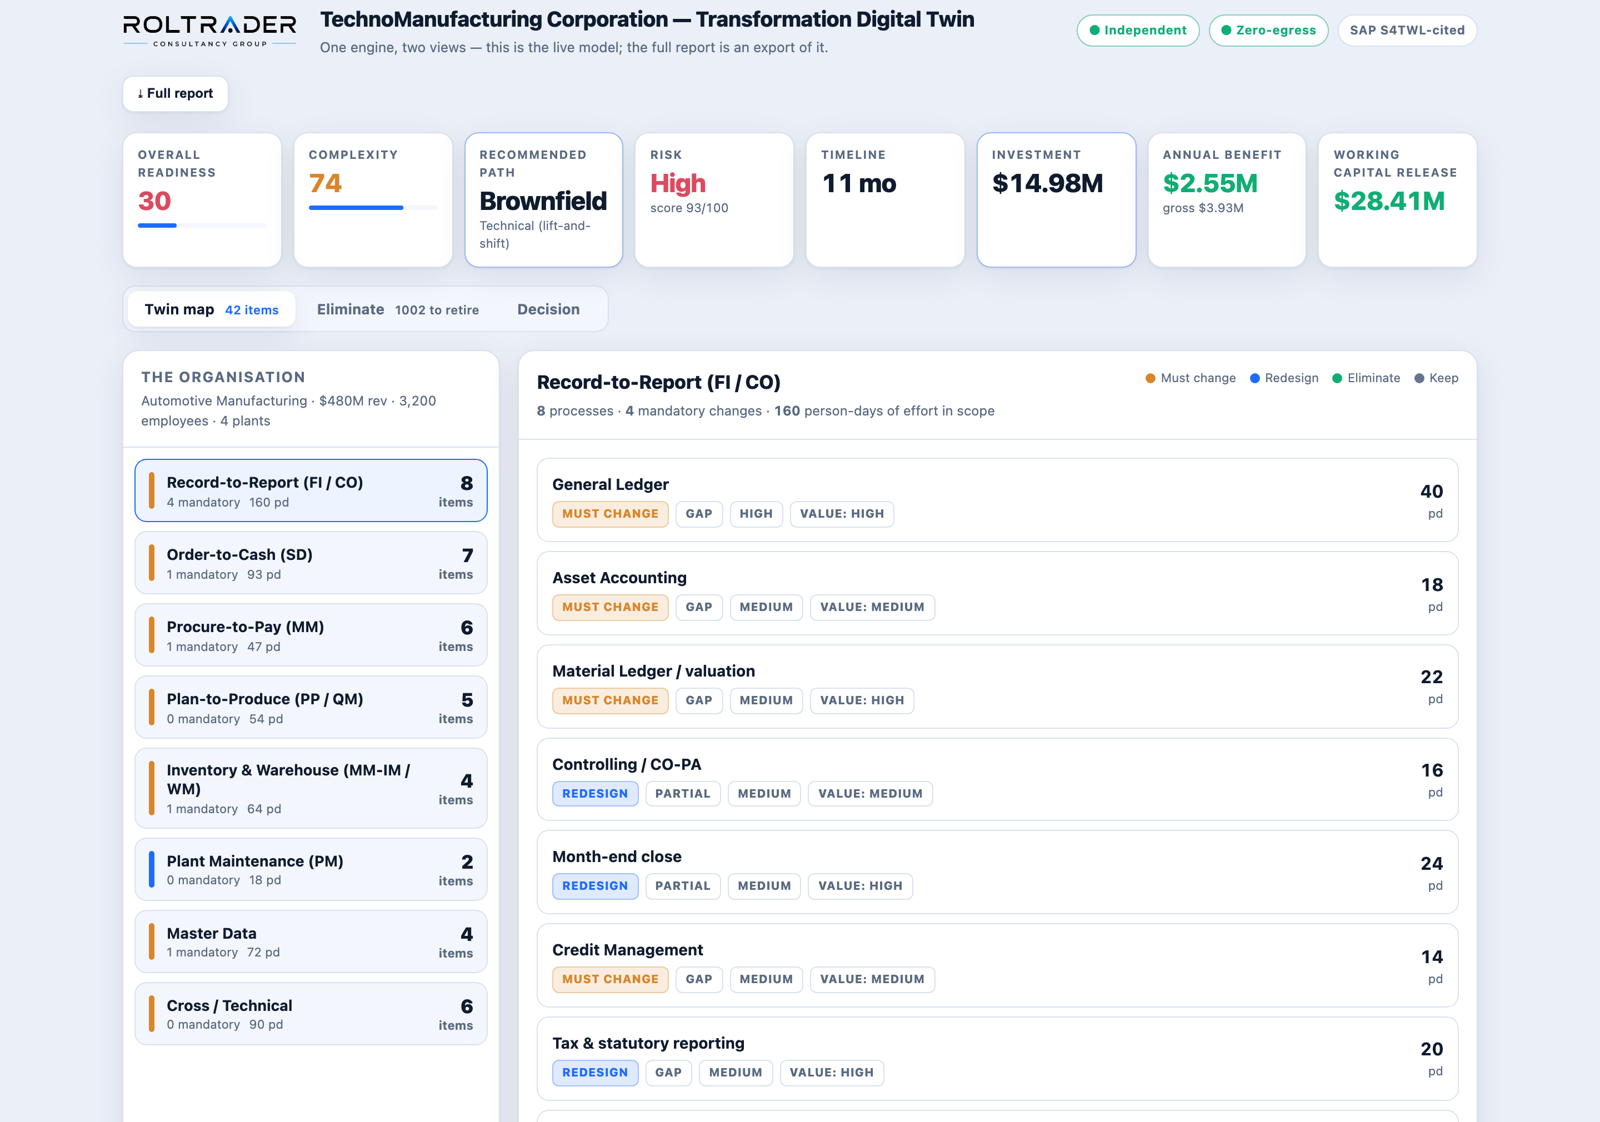Click the '42 items' count on Twin map
This screenshot has width=1600, height=1122.
[252, 310]
